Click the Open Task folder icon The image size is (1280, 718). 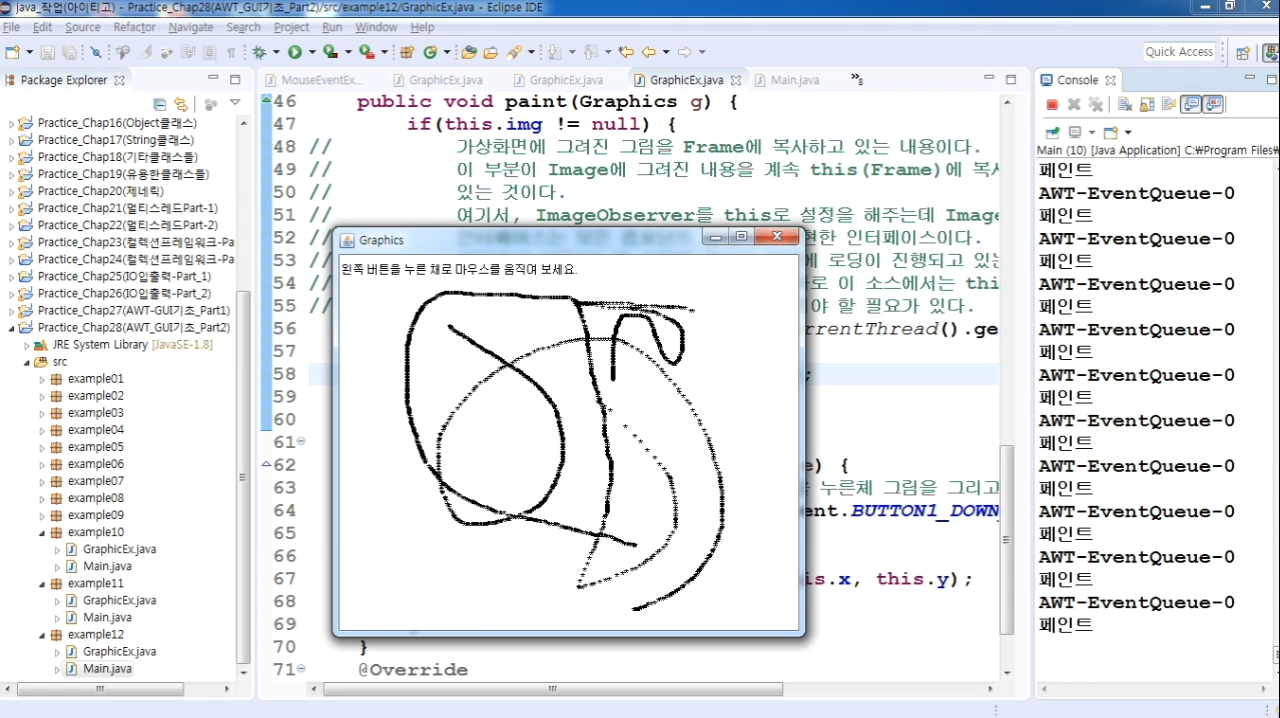tap(491, 52)
